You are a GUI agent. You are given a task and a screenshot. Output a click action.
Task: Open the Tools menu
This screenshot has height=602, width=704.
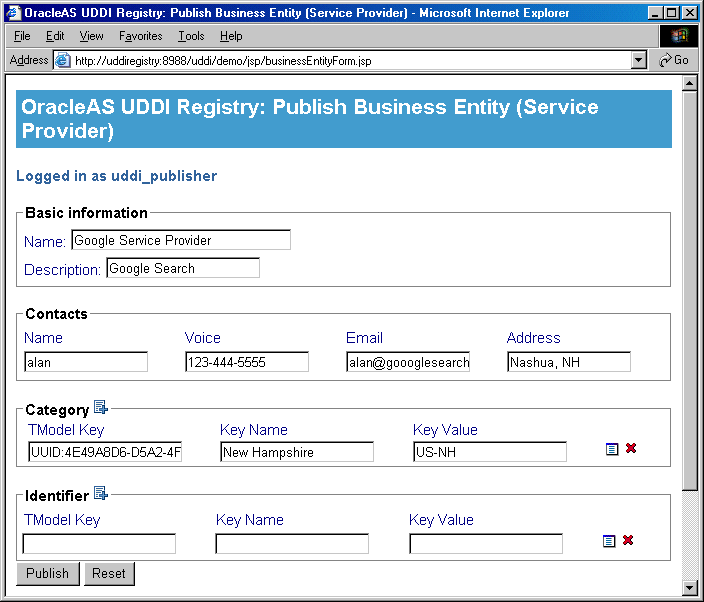pyautogui.click(x=191, y=36)
